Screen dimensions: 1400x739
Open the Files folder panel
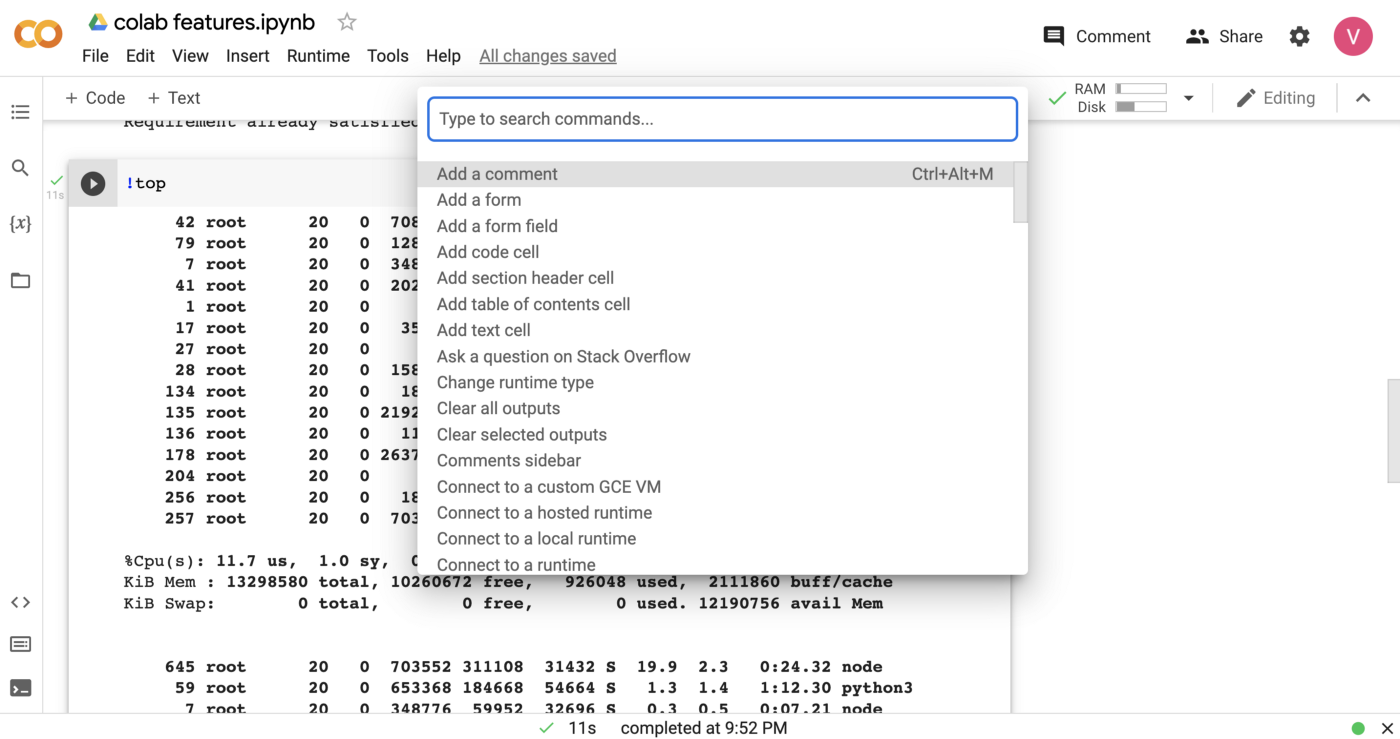(x=20, y=280)
